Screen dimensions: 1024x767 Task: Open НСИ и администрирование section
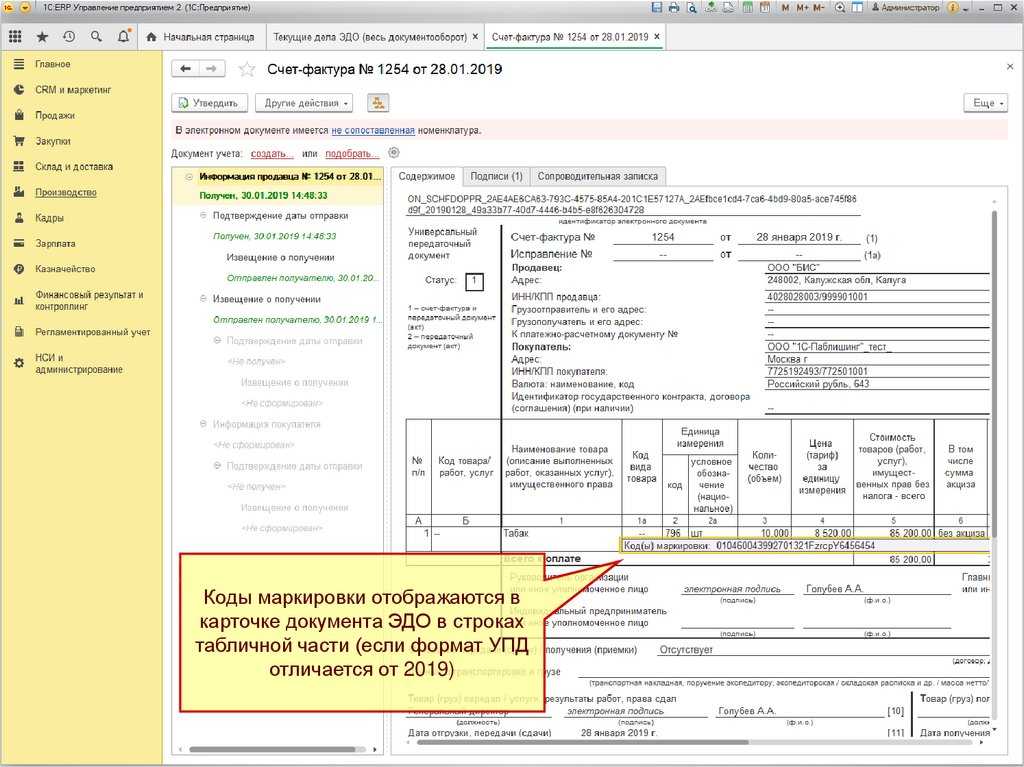(81, 363)
